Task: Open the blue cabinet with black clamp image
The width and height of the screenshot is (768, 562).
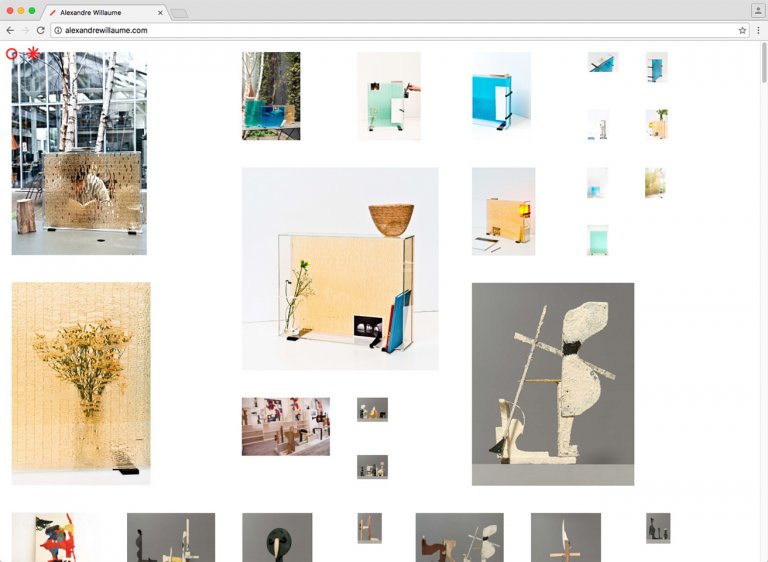Action: pos(501,95)
